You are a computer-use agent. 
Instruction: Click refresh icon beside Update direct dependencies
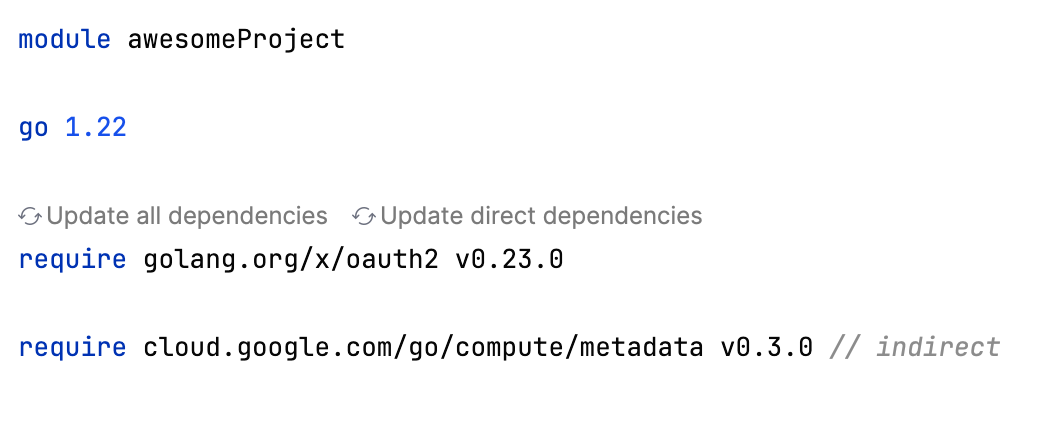tap(364, 216)
